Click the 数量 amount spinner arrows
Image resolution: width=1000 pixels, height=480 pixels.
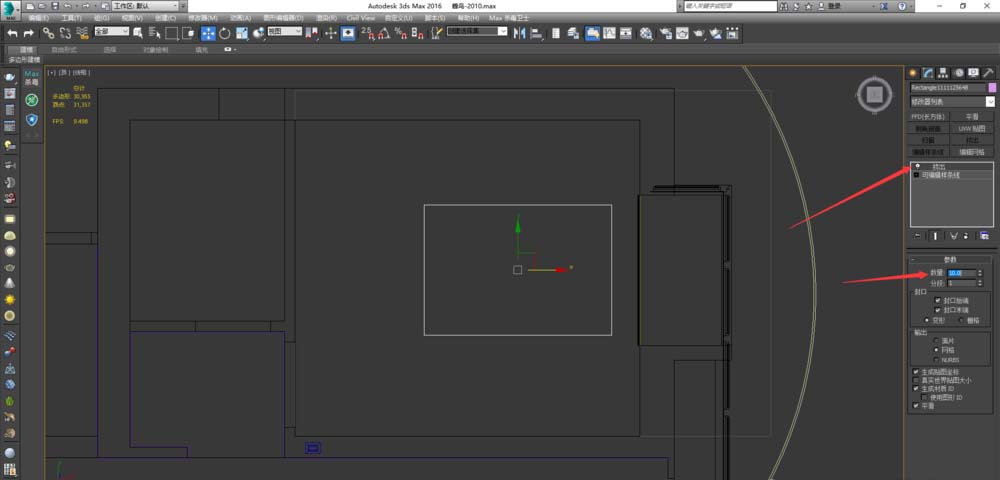tap(980, 273)
